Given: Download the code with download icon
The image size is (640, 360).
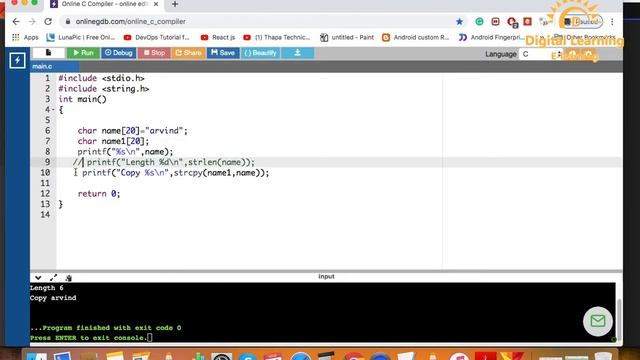Looking at the screenshot, I should 298,53.
